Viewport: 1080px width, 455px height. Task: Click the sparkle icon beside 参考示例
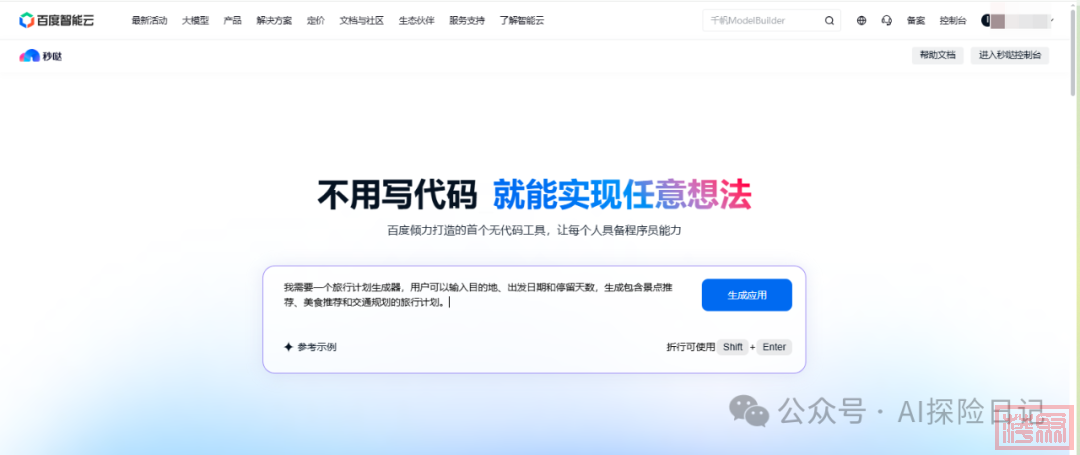[x=289, y=347]
